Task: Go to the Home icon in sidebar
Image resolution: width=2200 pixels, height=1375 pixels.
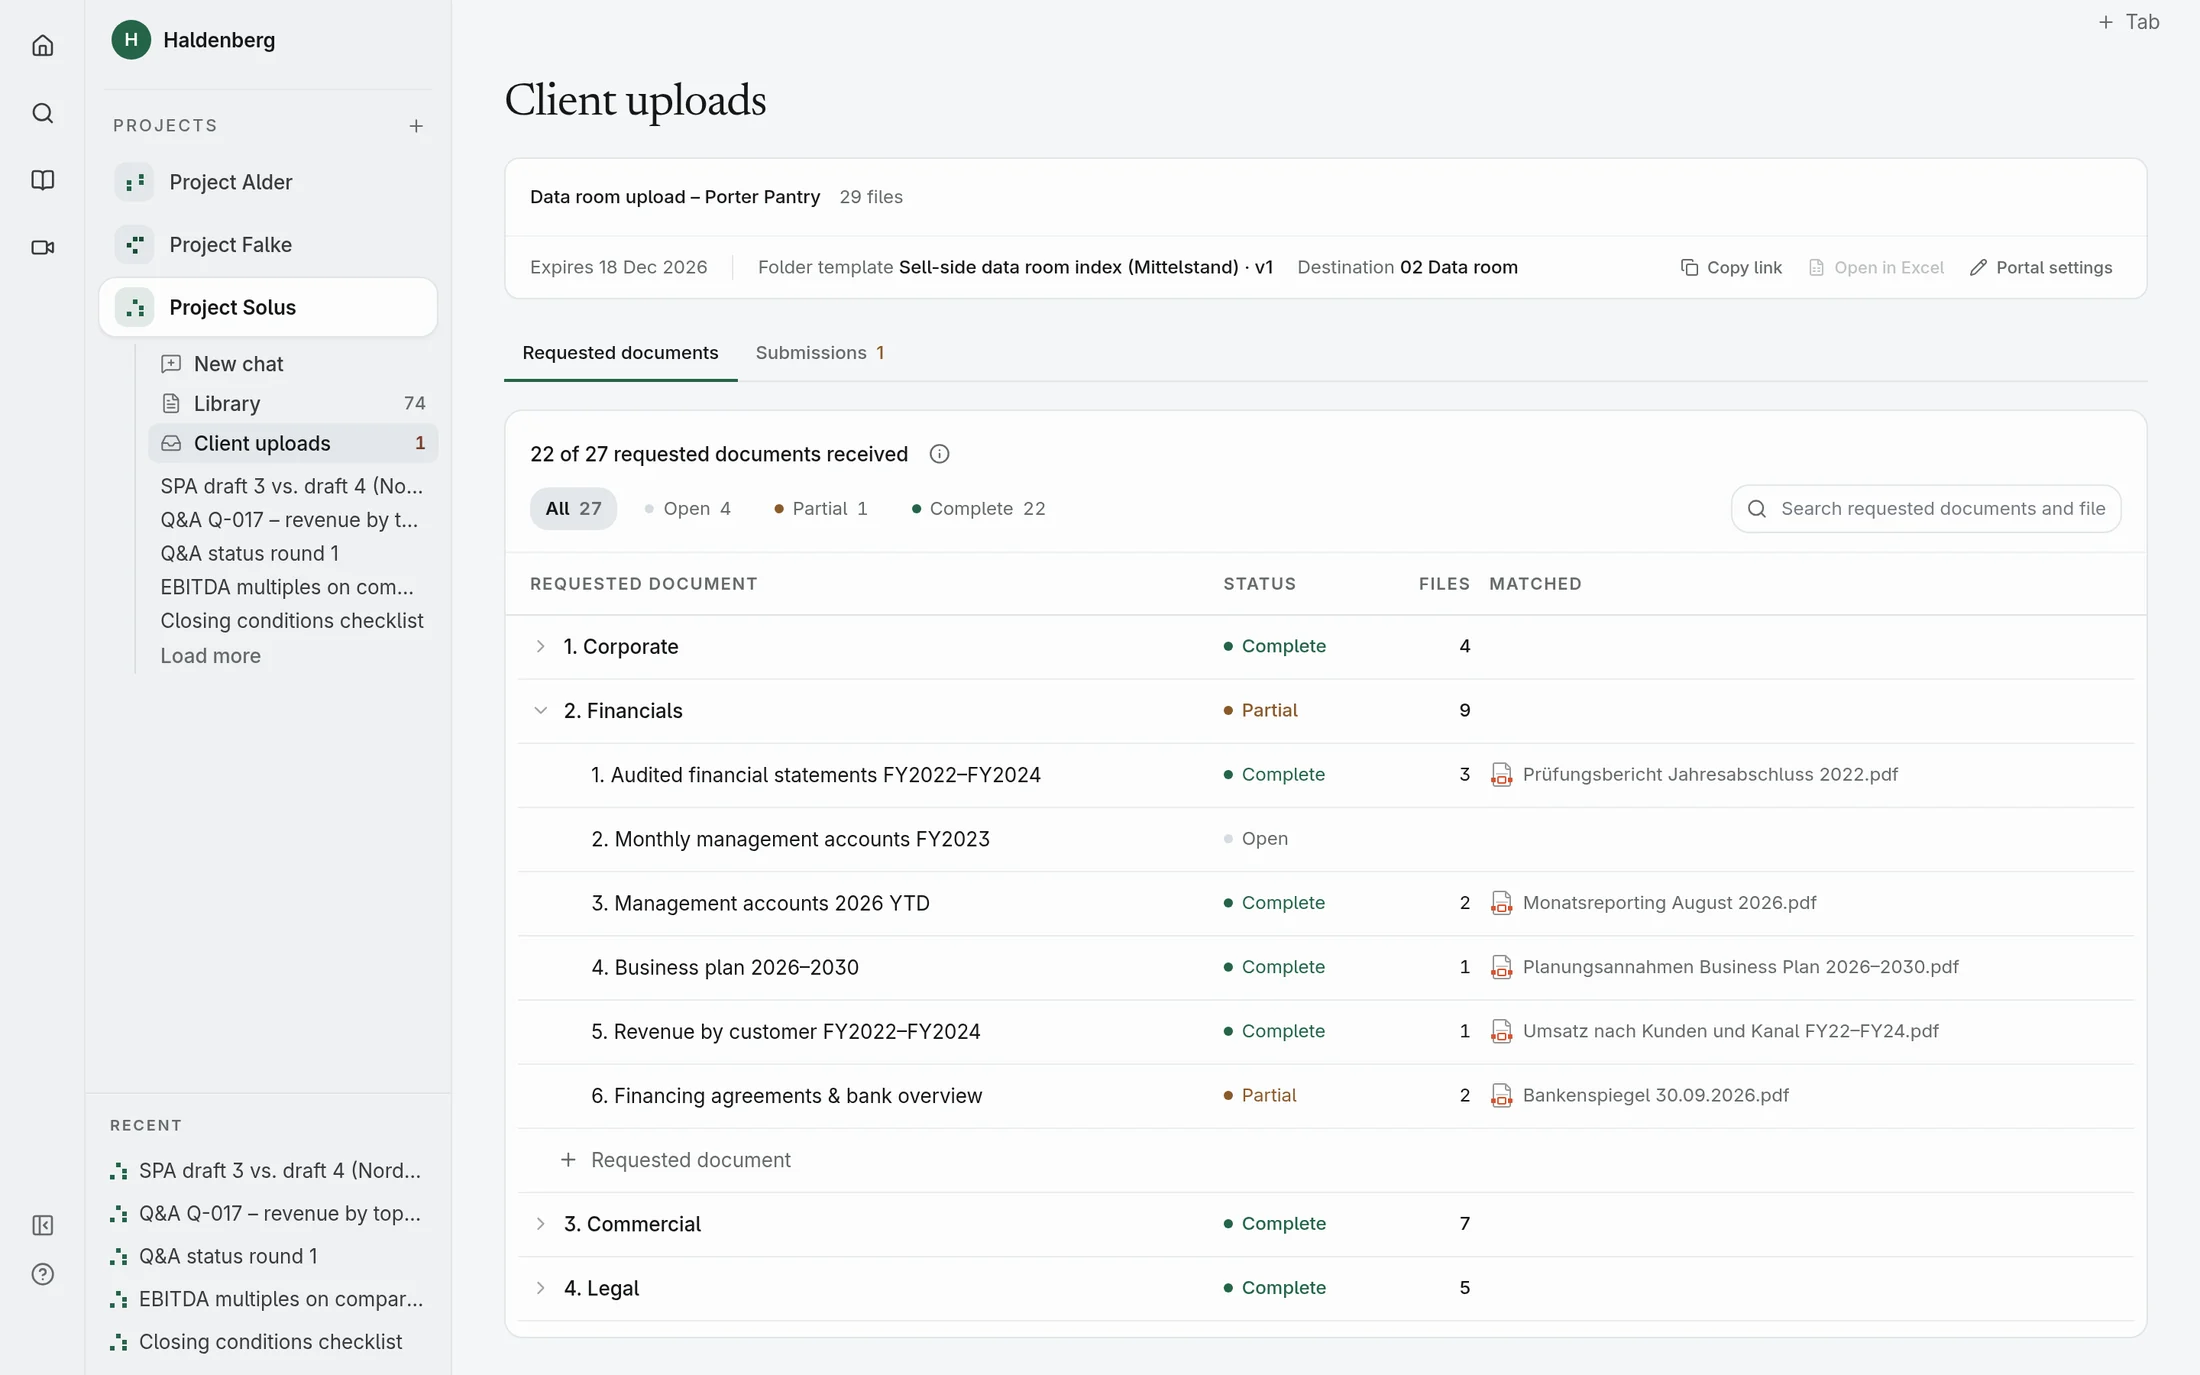Action: click(x=42, y=45)
